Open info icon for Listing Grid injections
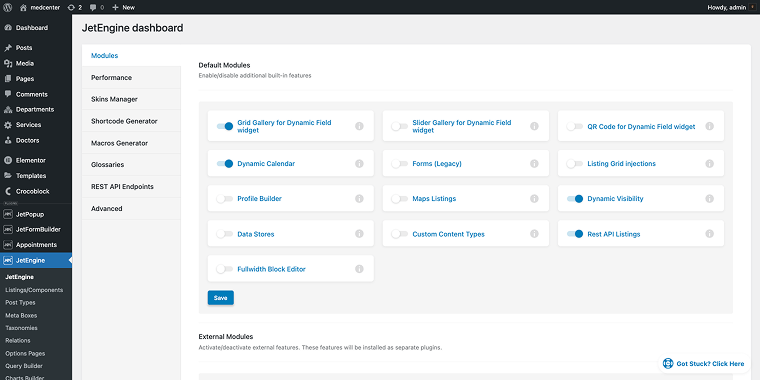The image size is (760, 380). (x=709, y=163)
